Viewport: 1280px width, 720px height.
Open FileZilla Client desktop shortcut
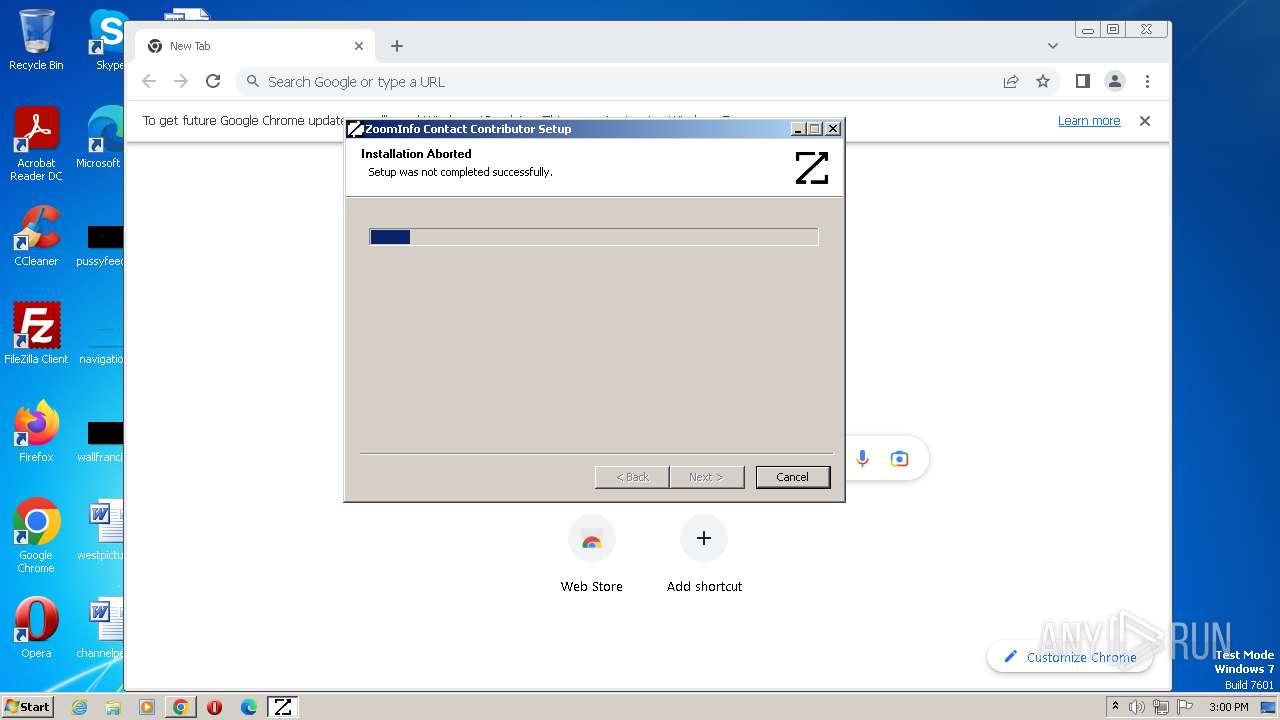(36, 334)
